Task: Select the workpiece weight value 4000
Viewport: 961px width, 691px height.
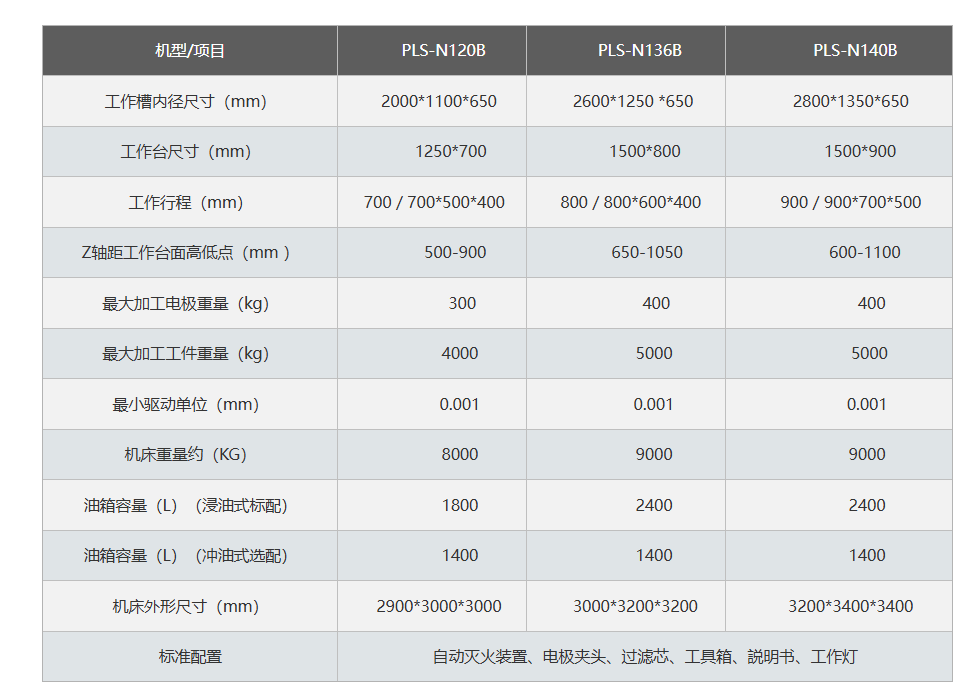Action: click(460, 354)
